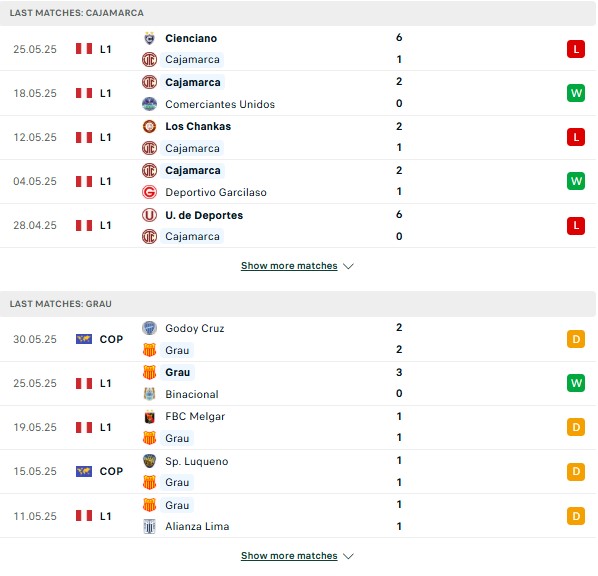Image resolution: width=598 pixels, height=576 pixels.
Task: Click the Los Chankas club badge
Action: click(x=149, y=126)
